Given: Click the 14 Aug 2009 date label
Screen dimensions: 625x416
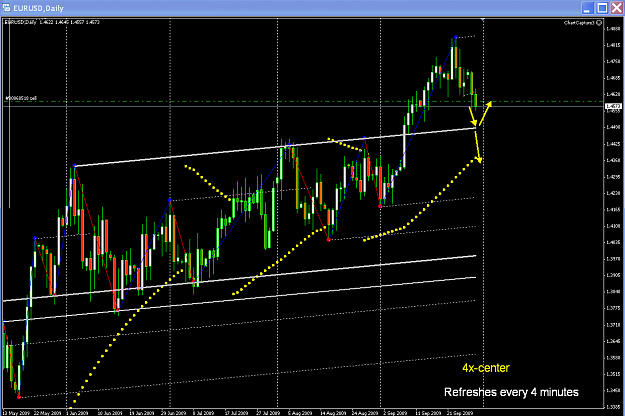Looking at the screenshot, I should click(x=333, y=413).
